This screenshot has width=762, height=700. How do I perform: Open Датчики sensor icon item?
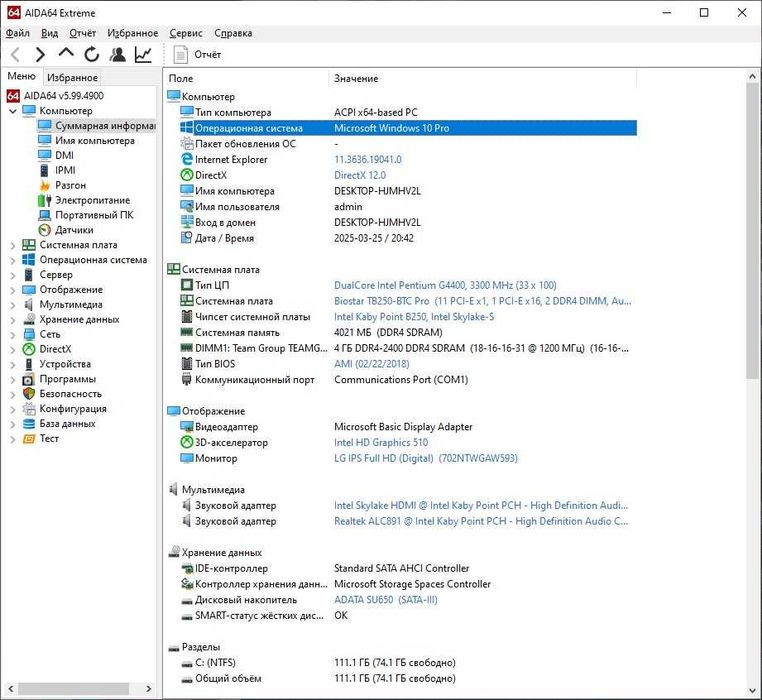[x=45, y=230]
